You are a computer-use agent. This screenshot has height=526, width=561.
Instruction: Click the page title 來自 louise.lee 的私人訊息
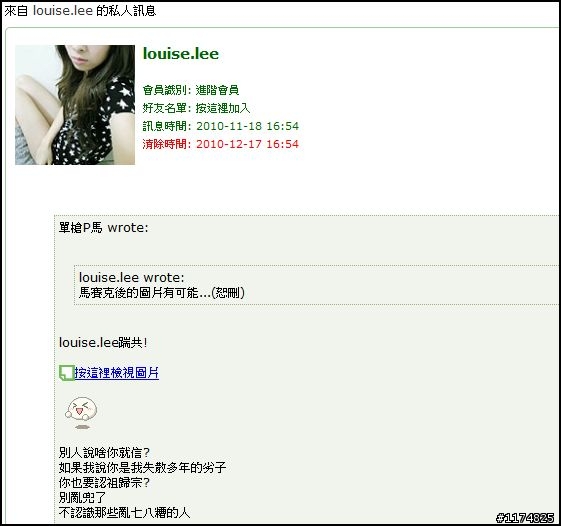[80, 11]
